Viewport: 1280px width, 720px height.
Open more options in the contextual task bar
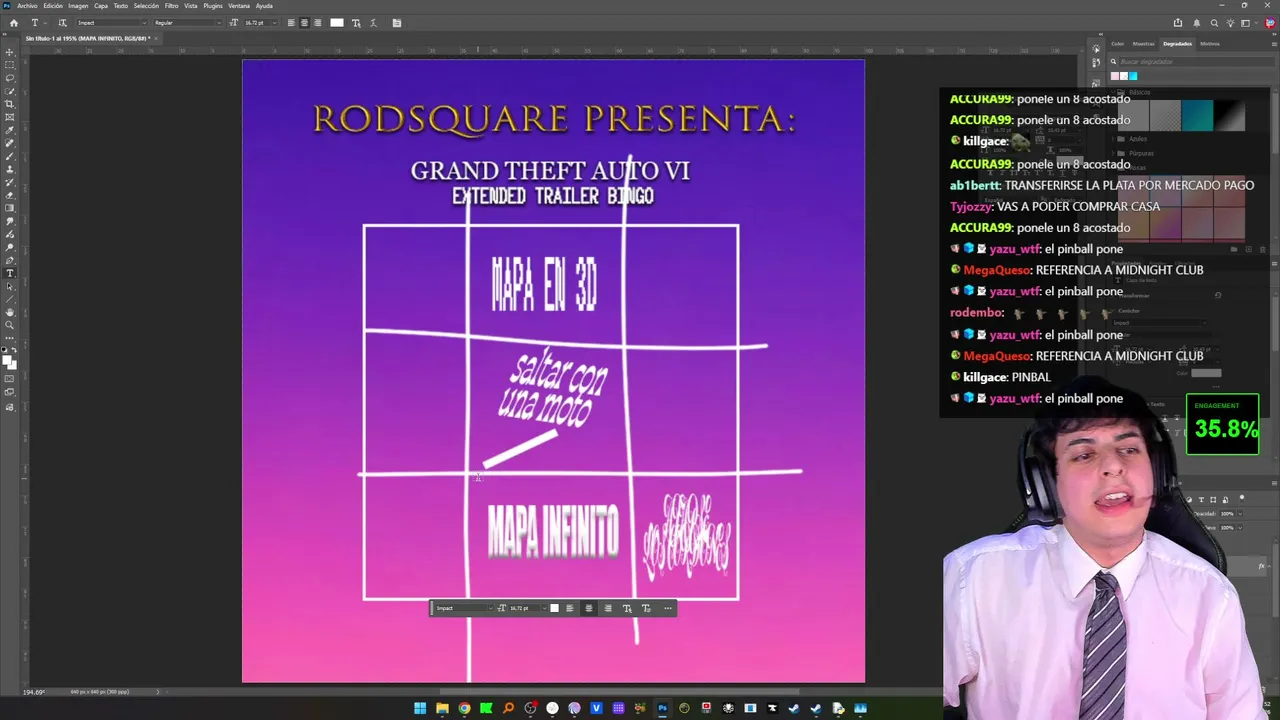tap(667, 608)
